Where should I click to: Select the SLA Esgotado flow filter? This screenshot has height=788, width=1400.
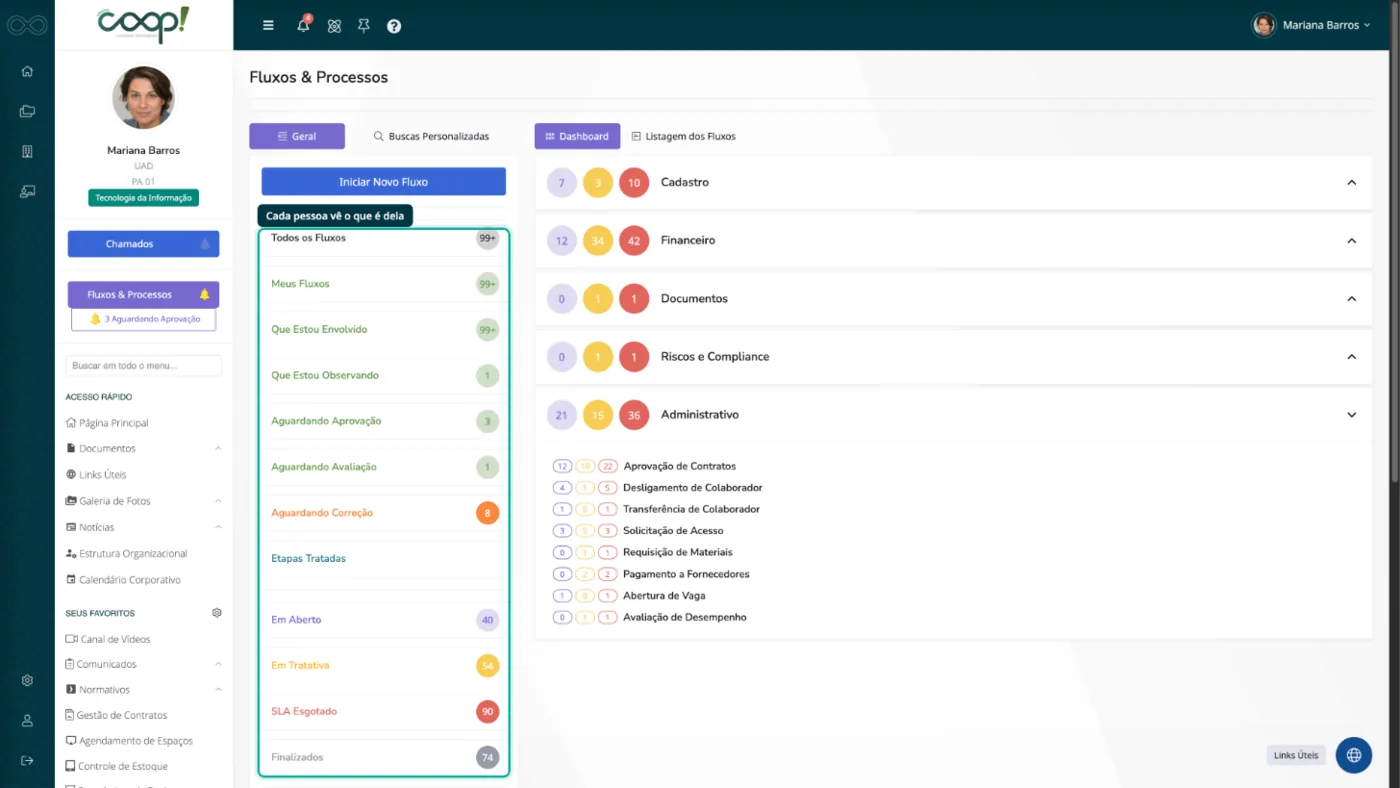pyautogui.click(x=384, y=712)
